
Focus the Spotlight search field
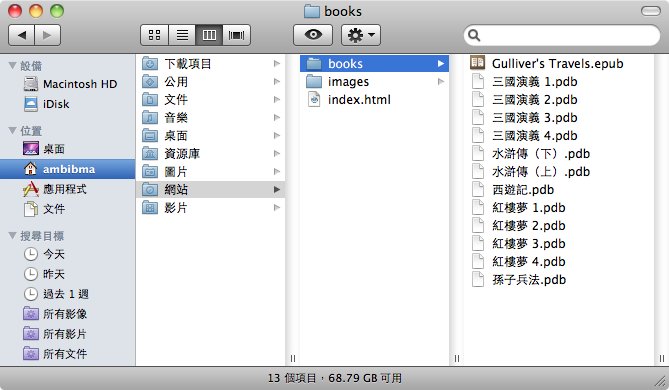pyautogui.click(x=561, y=35)
